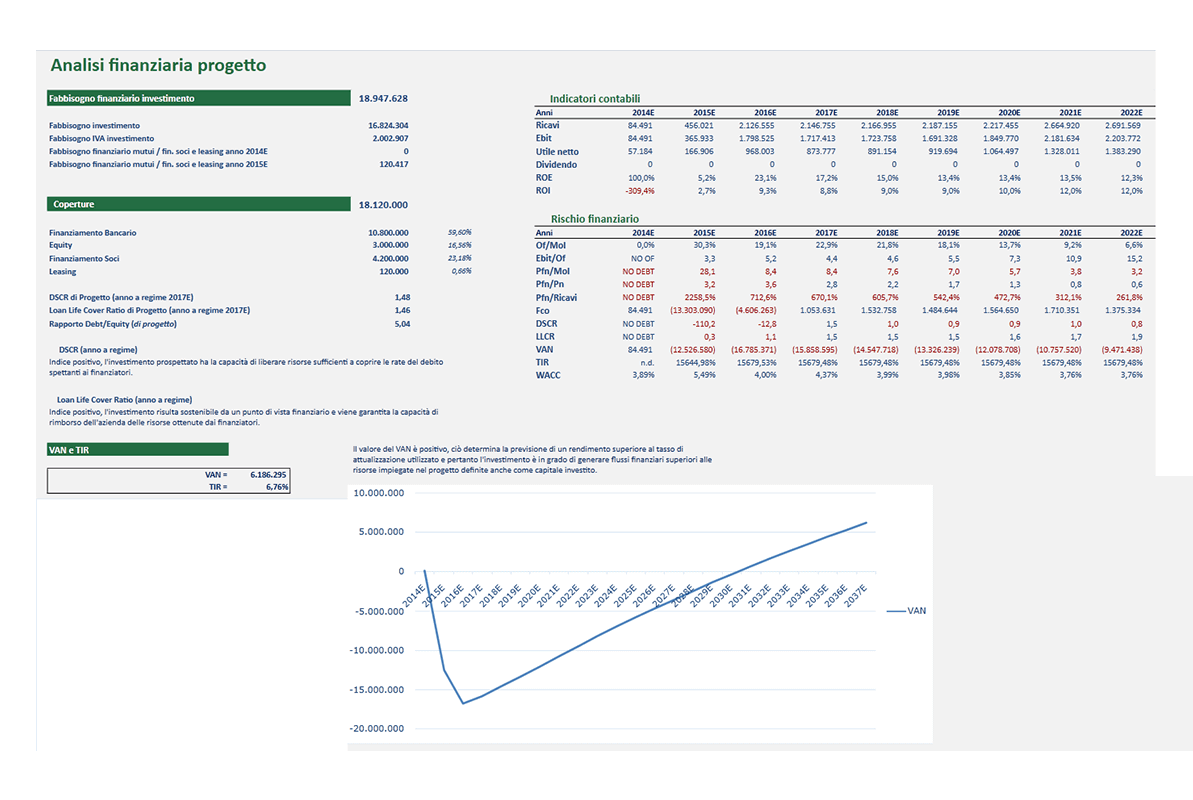Select the Ebit 2022E value 2.203.772
Image resolution: width=1193 pixels, height=800 pixels.
coord(1123,139)
